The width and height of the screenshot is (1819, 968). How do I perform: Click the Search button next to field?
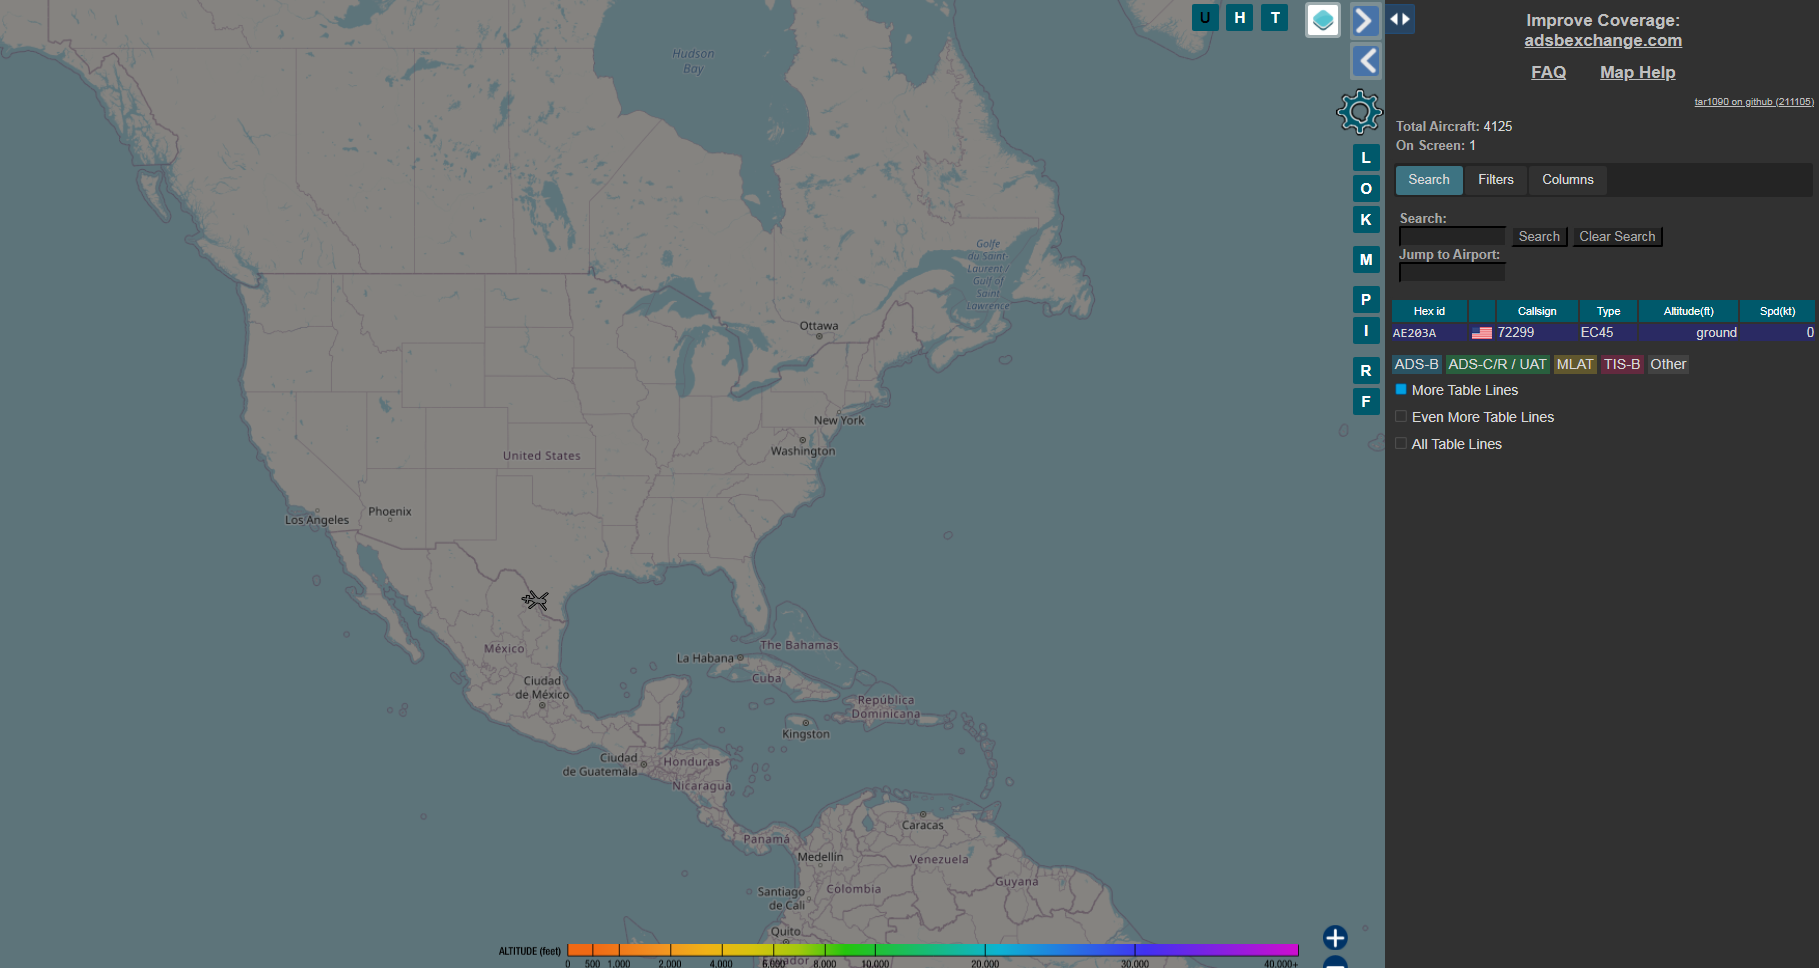coord(1539,237)
